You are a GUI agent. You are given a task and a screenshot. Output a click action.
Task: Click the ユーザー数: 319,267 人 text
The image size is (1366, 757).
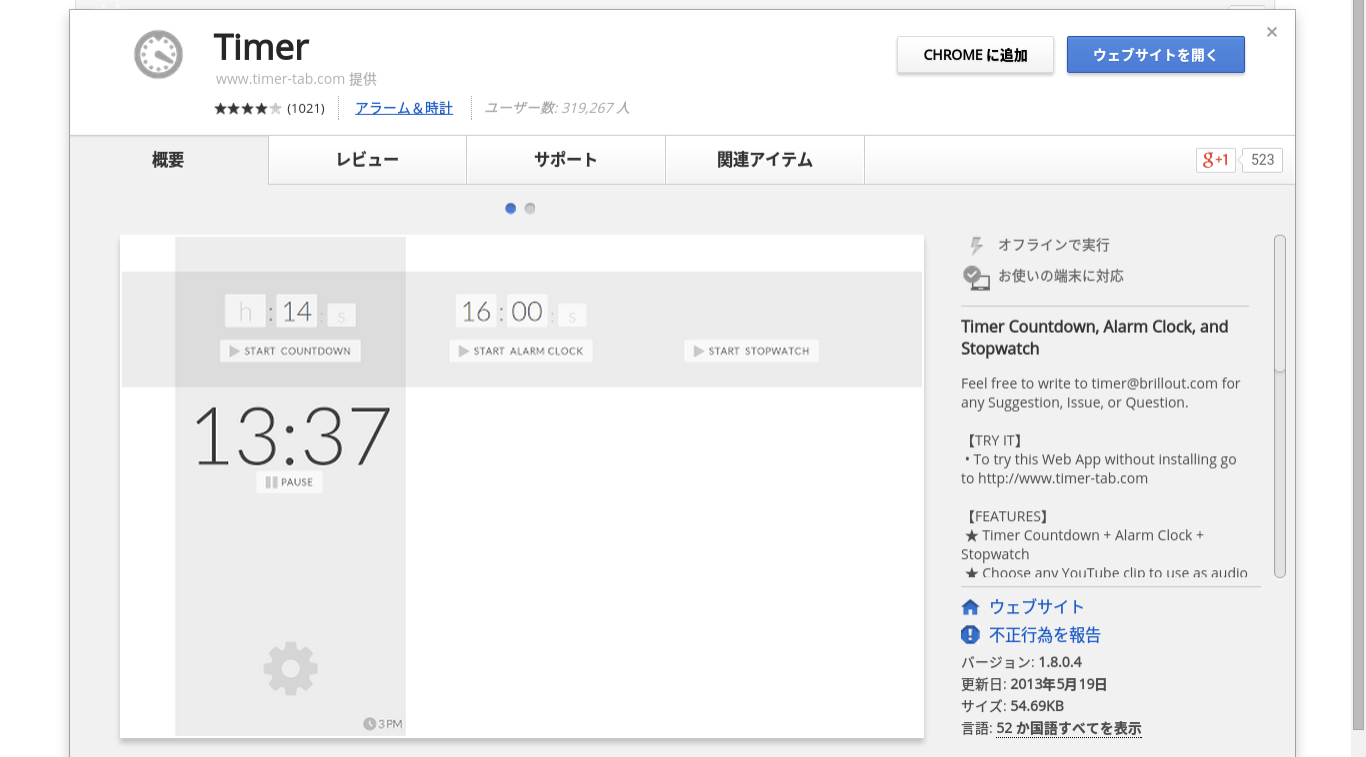[x=557, y=108]
